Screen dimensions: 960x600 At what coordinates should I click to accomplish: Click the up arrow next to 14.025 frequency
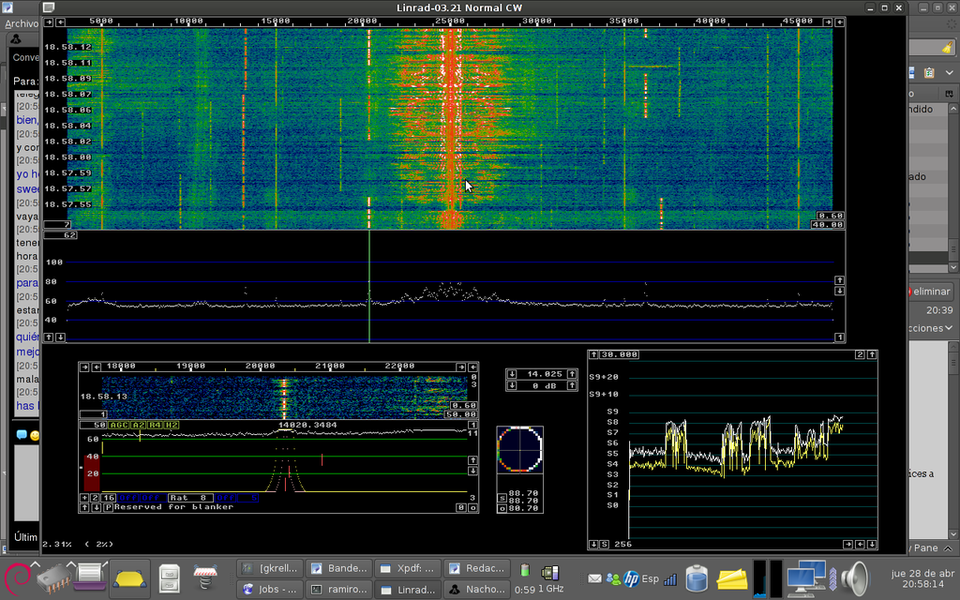[x=572, y=374]
